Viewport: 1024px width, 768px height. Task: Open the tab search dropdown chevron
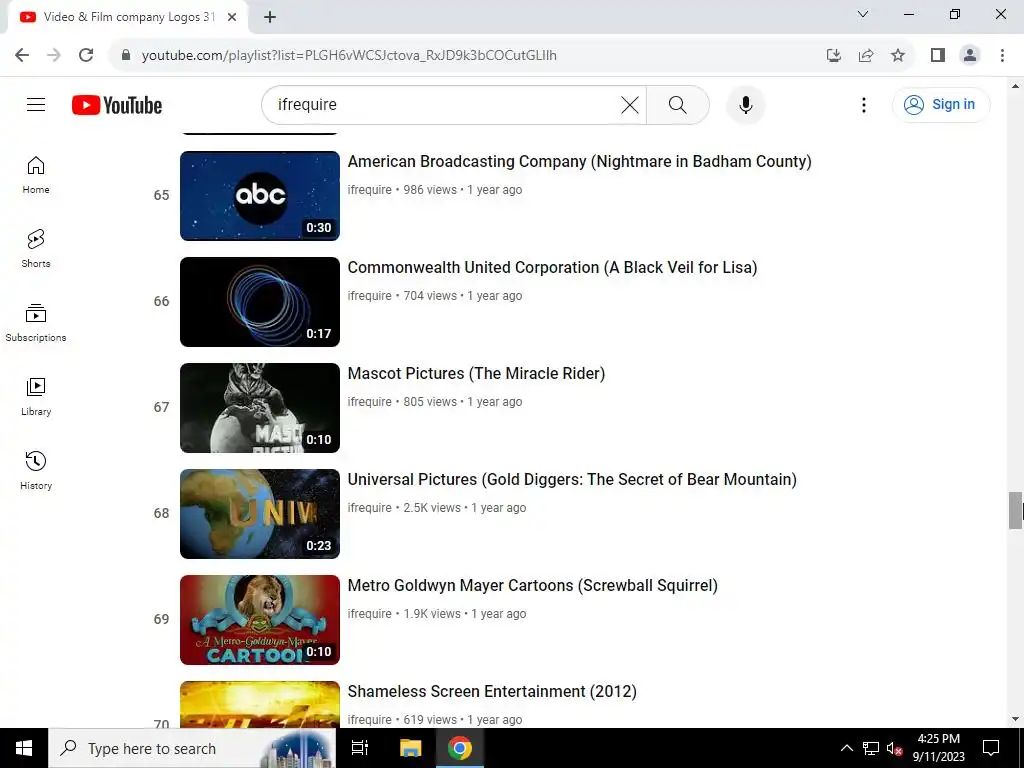click(863, 14)
